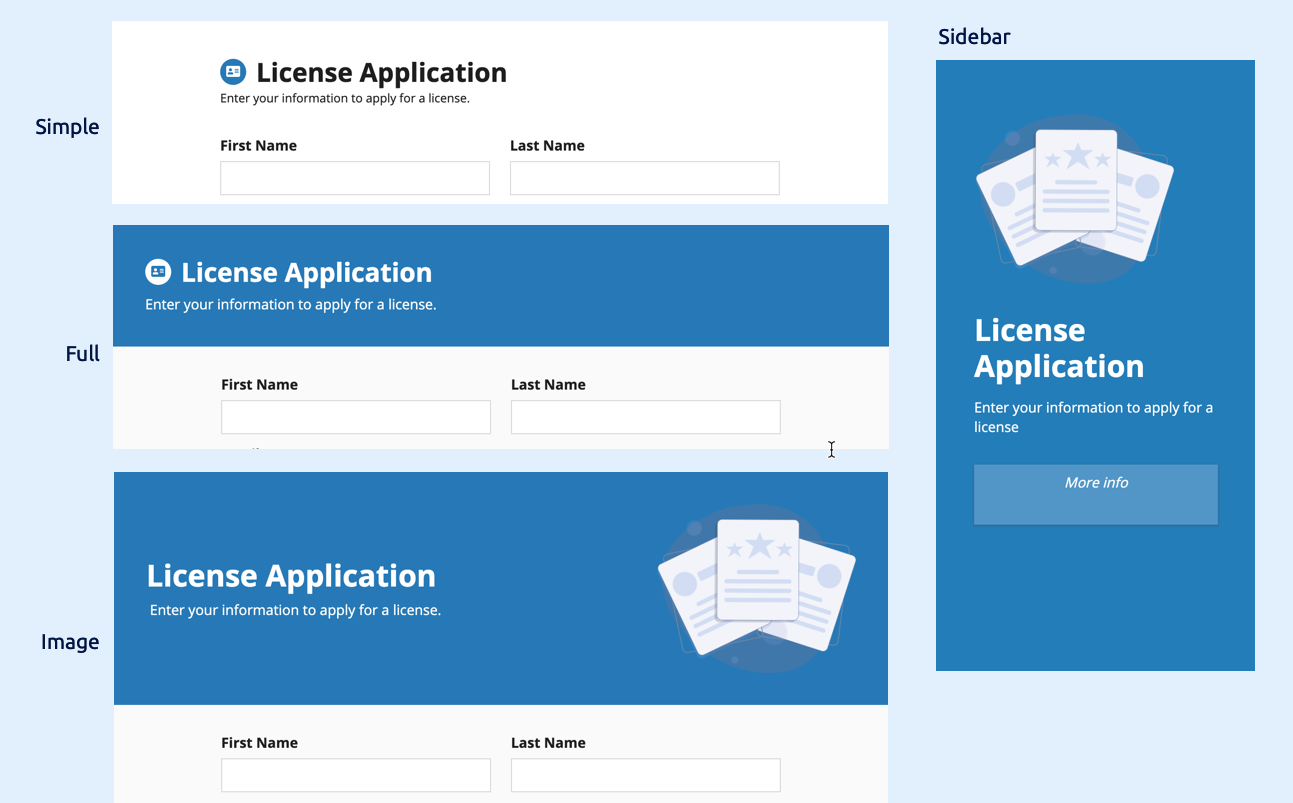Select the Simple layout label
1293x803 pixels.
coord(67,127)
